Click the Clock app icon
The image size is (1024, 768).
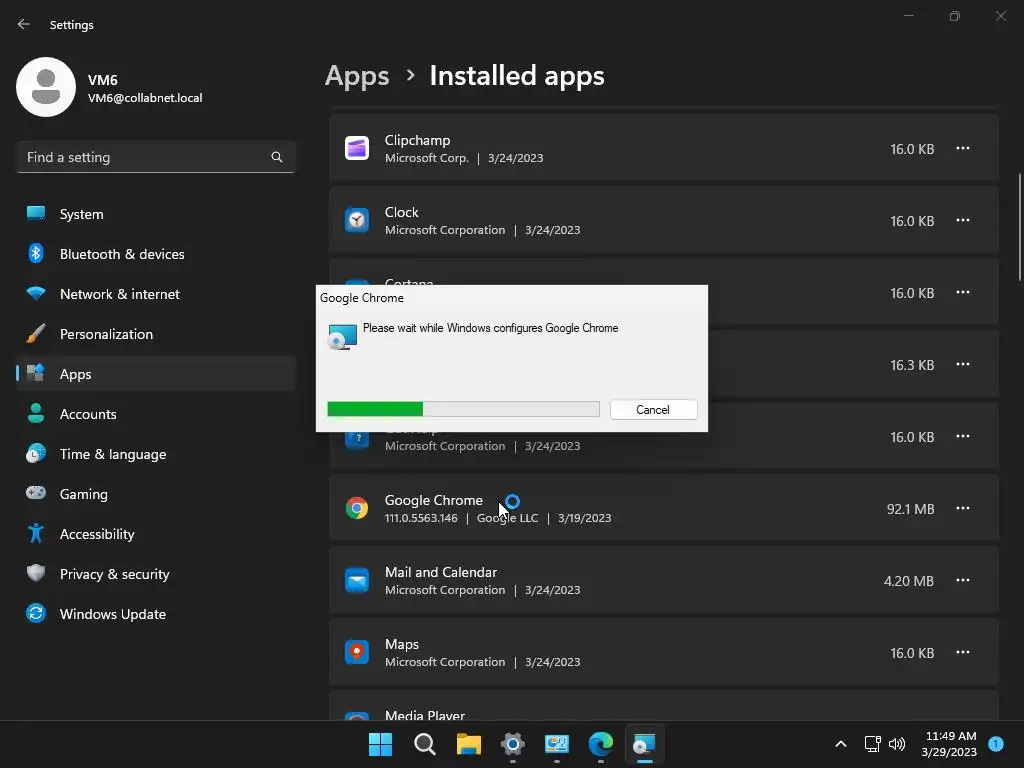coord(357,221)
